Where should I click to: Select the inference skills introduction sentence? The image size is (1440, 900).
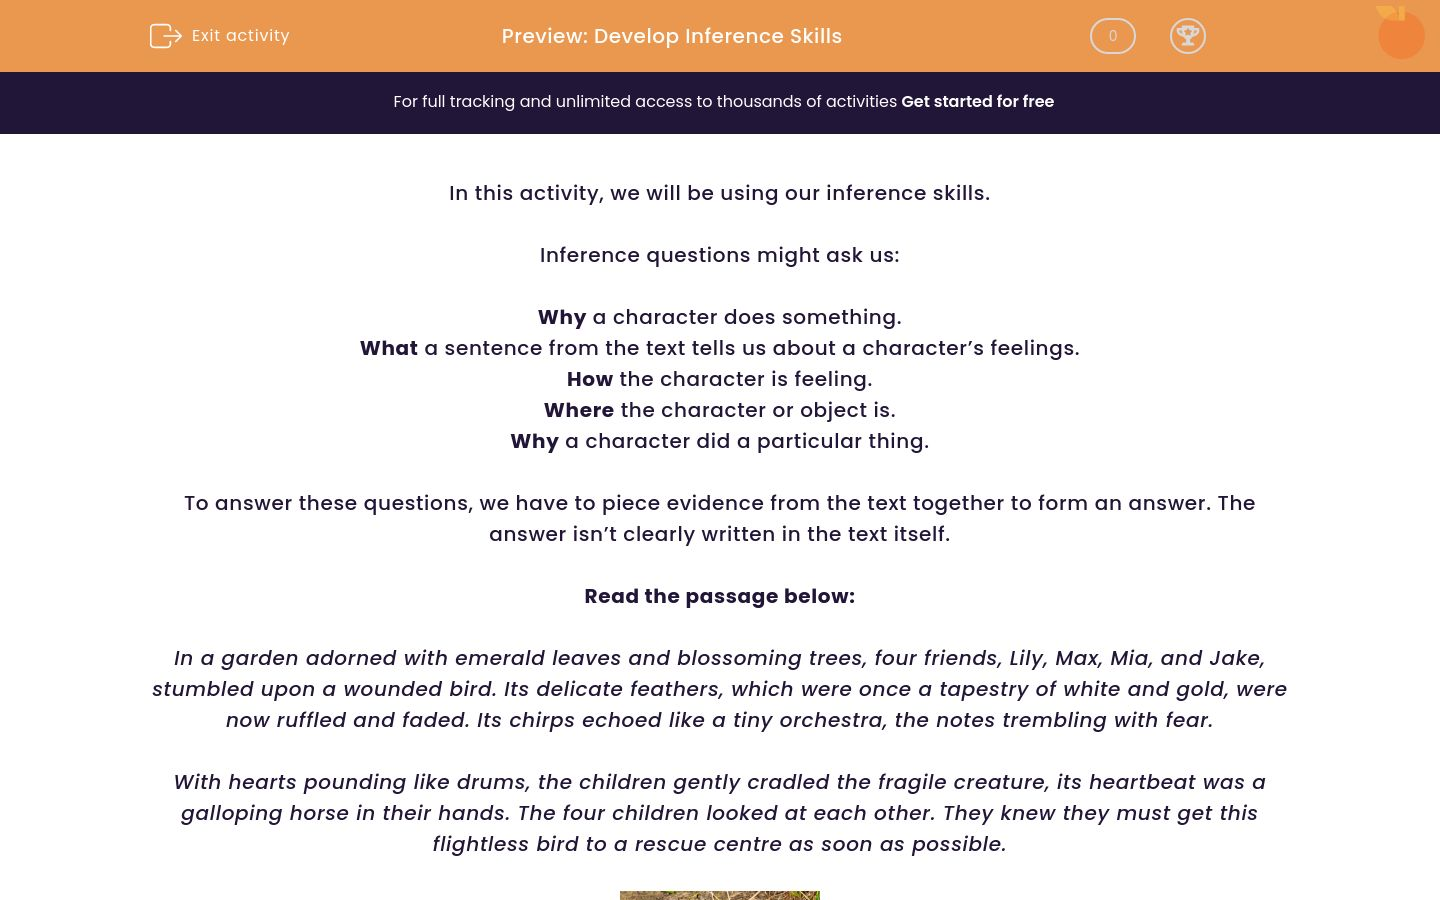[719, 193]
